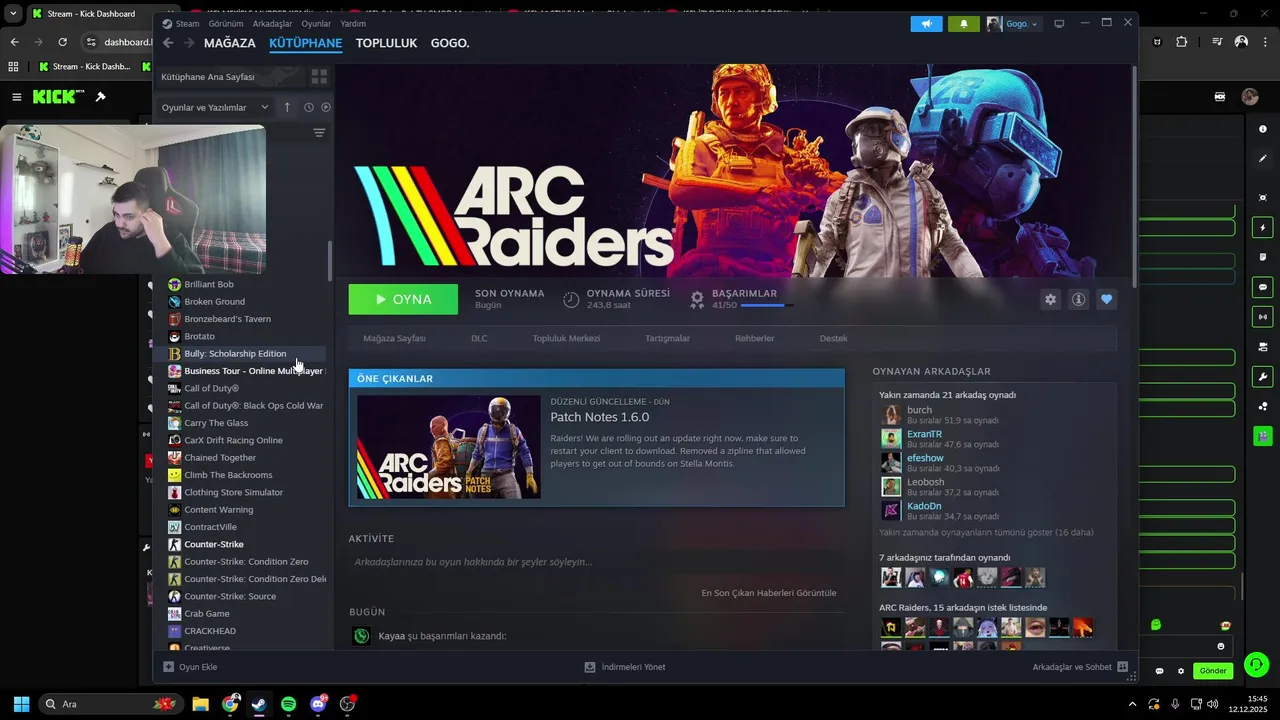Open friend burch's profile

click(919, 410)
